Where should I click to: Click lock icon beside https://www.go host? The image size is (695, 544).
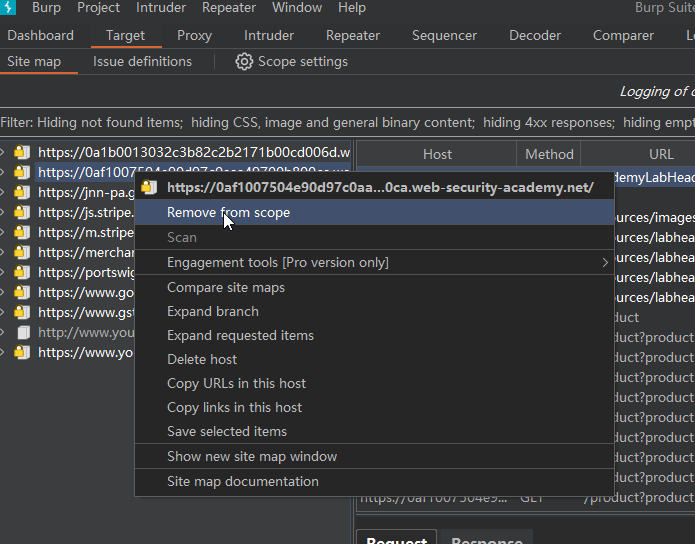pos(22,292)
